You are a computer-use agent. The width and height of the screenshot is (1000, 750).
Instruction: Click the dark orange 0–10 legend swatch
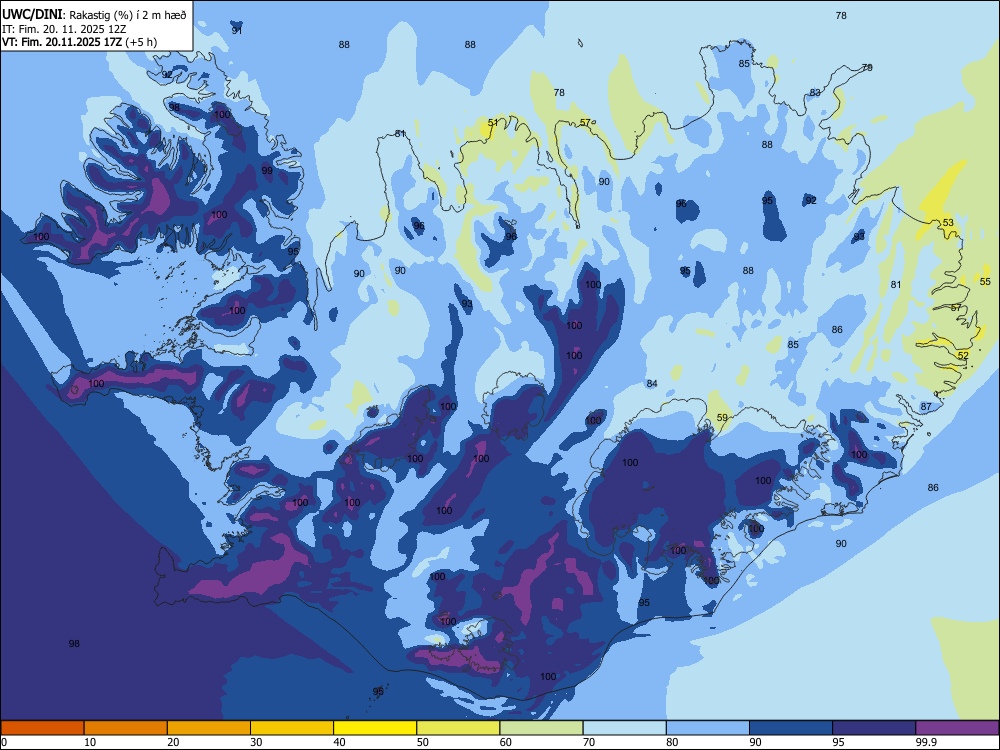42,728
